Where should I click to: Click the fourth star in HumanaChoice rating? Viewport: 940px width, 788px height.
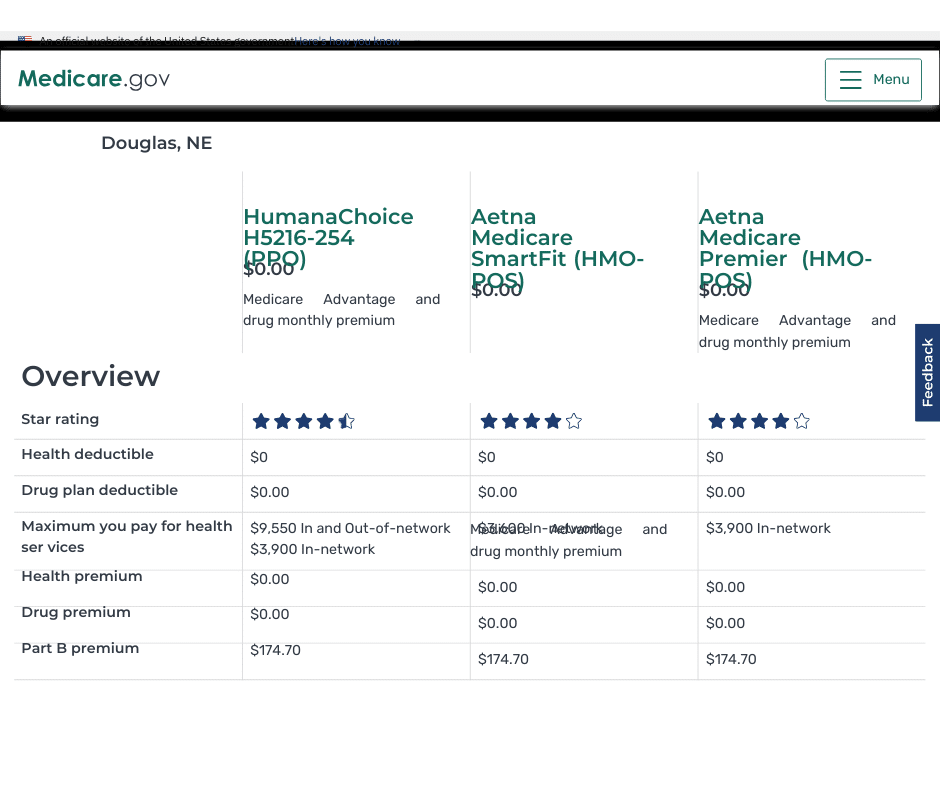coord(325,421)
